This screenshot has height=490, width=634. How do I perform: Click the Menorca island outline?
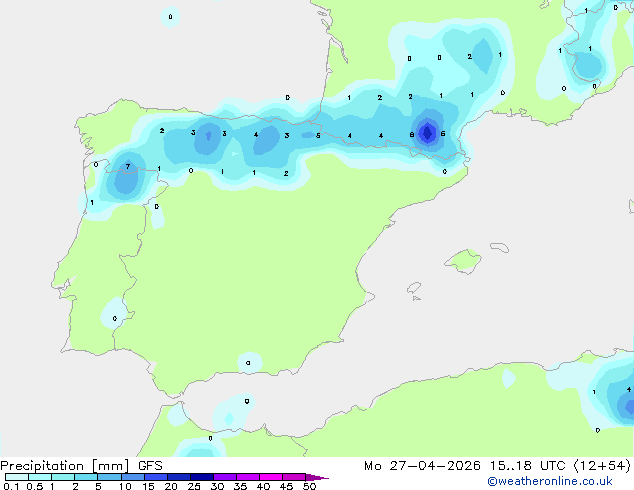tap(500, 247)
